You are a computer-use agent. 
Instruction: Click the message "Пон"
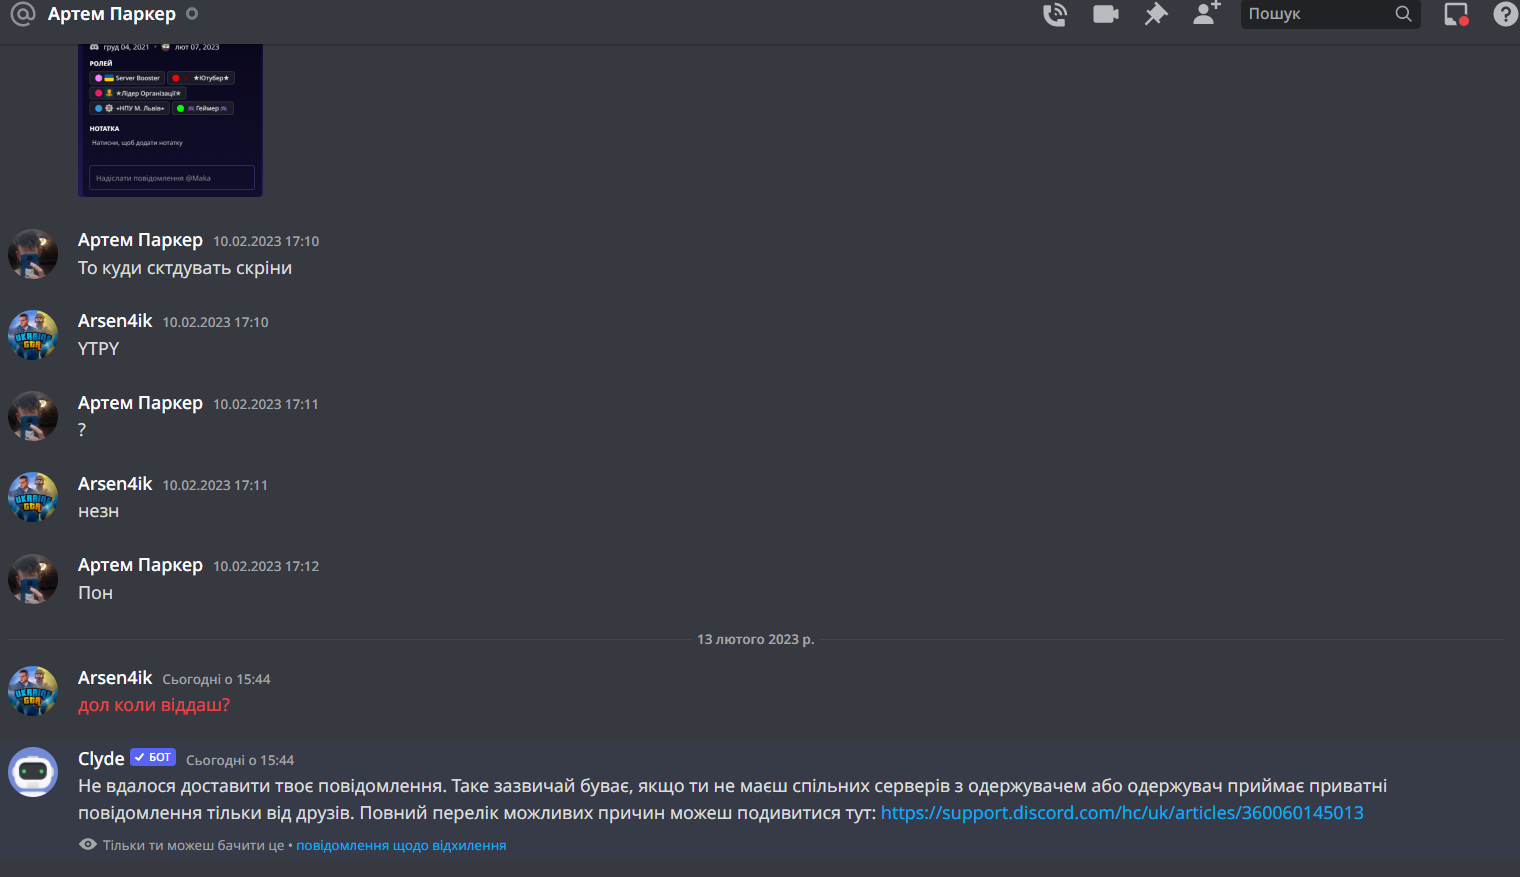pyautogui.click(x=95, y=593)
